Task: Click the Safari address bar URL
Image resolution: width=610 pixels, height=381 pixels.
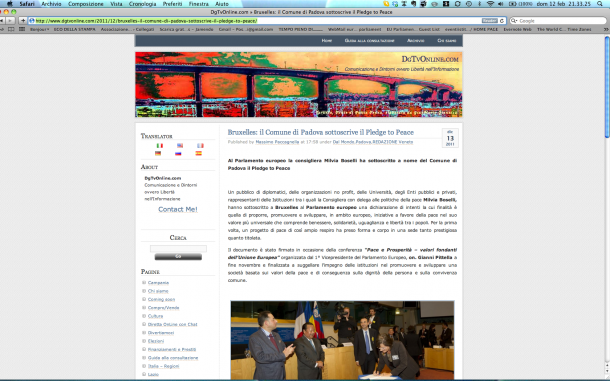Action: [146, 21]
